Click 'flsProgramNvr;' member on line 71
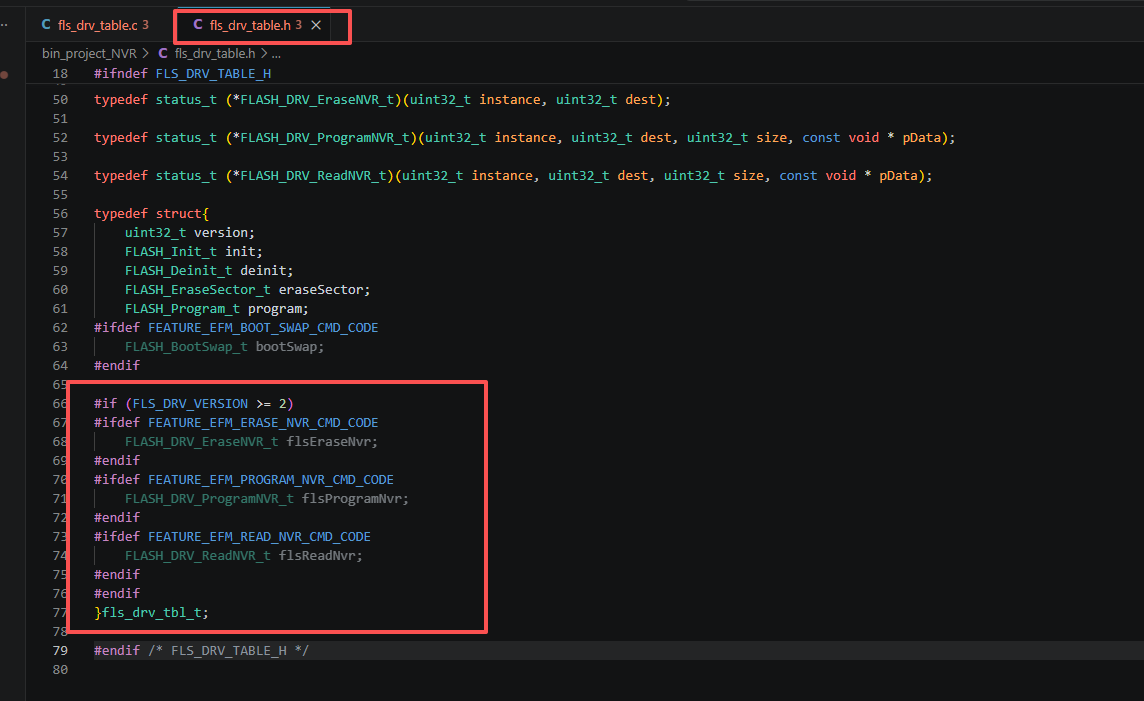Image resolution: width=1144 pixels, height=701 pixels. click(355, 498)
